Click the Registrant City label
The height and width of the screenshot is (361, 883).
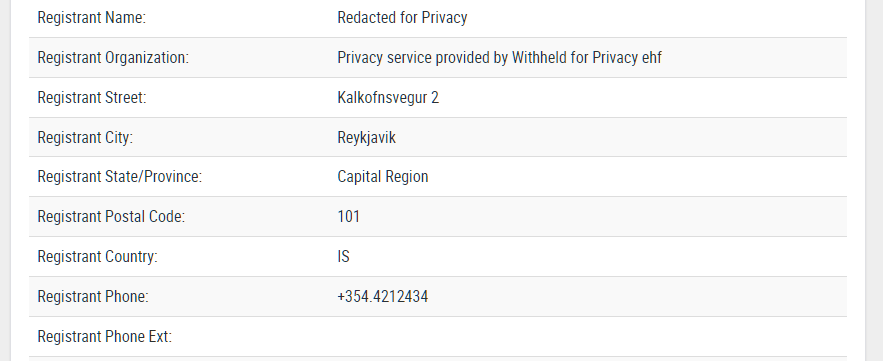85,137
